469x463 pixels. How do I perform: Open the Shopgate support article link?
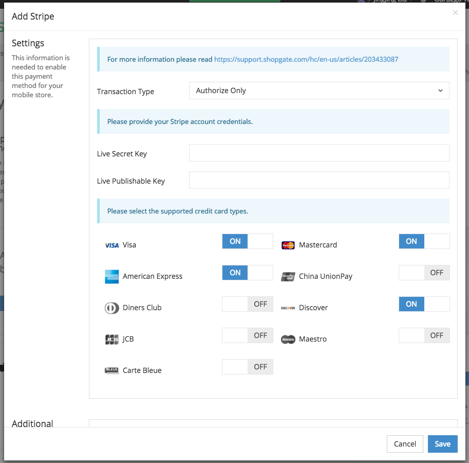point(306,59)
